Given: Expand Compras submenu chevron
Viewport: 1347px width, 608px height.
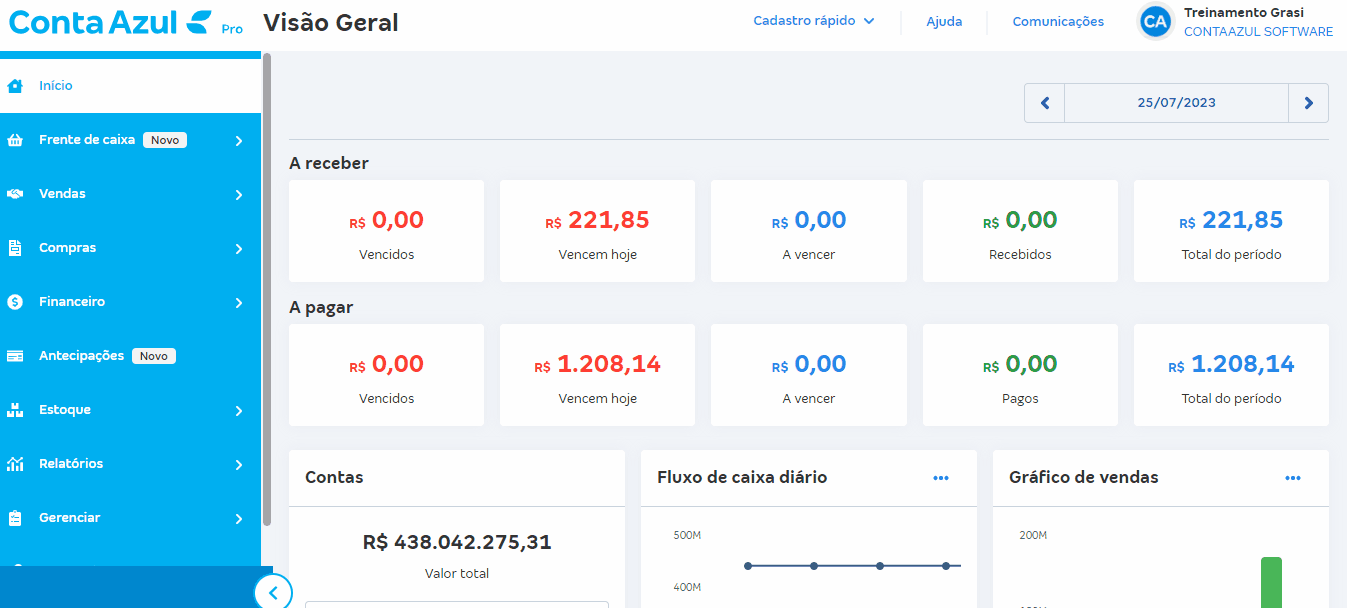Looking at the screenshot, I should [x=239, y=249].
